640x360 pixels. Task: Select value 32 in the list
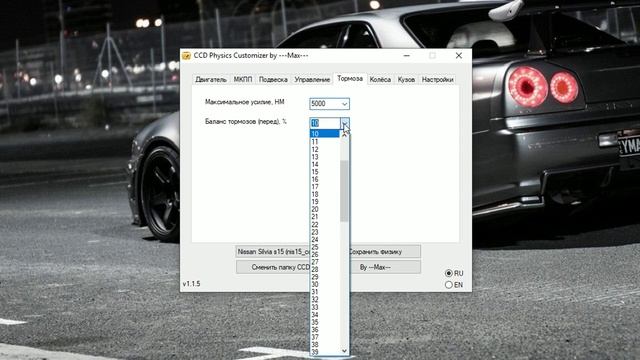(x=325, y=300)
